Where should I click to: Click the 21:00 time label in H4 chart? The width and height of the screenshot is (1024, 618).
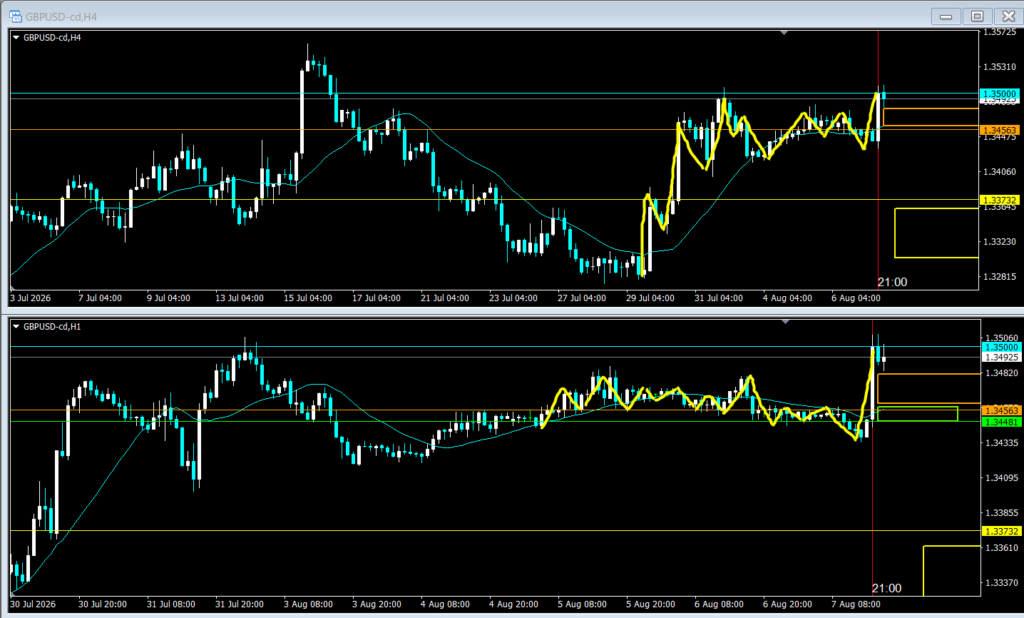pyautogui.click(x=892, y=282)
